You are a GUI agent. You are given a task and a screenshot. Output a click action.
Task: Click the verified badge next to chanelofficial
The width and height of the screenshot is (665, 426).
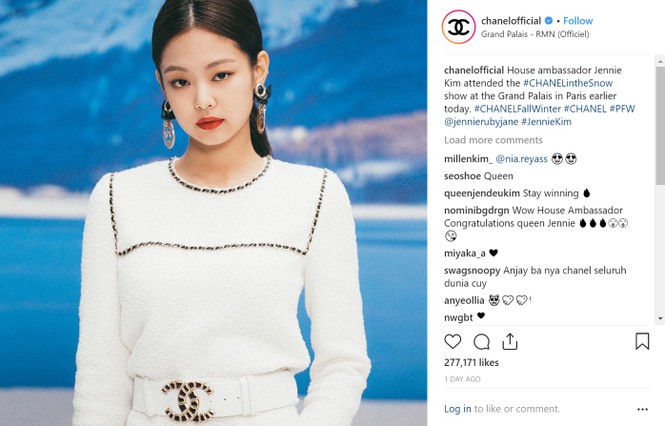tap(548, 20)
